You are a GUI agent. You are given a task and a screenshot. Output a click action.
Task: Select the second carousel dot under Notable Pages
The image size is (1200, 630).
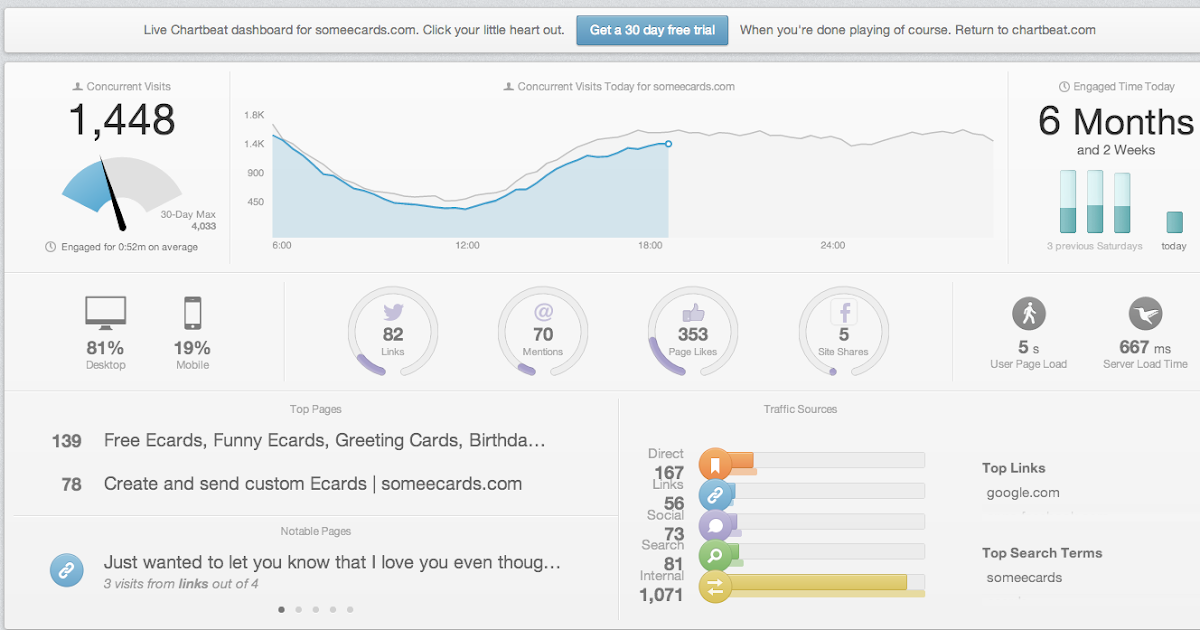click(x=298, y=608)
